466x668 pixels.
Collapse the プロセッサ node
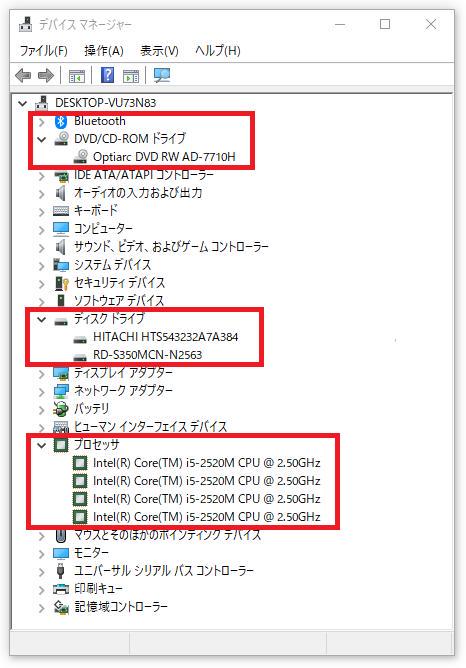coord(41,445)
